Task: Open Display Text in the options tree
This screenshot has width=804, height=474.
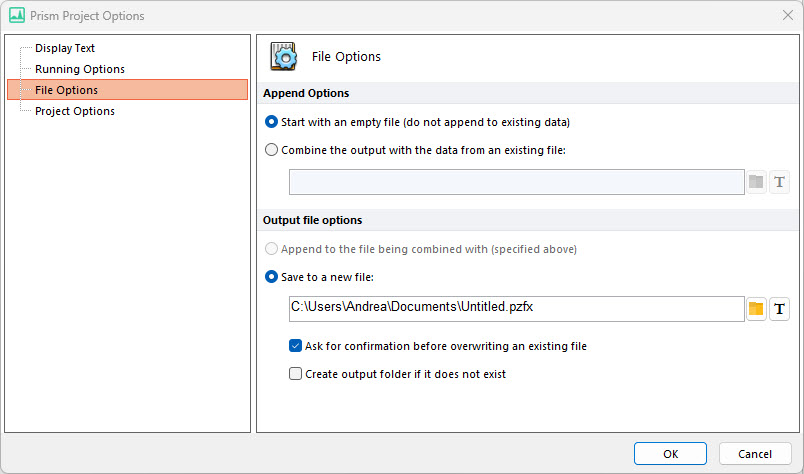Action: (65, 48)
